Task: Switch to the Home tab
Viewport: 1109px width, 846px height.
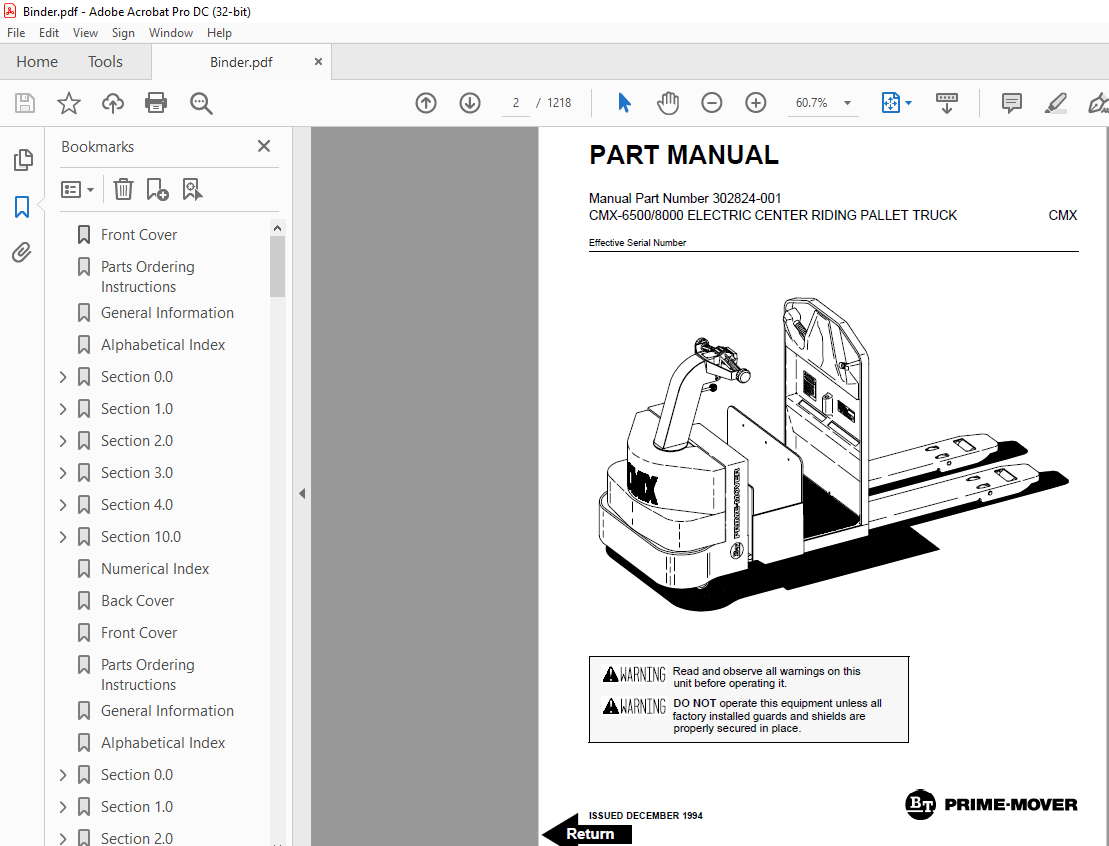Action: (x=37, y=62)
